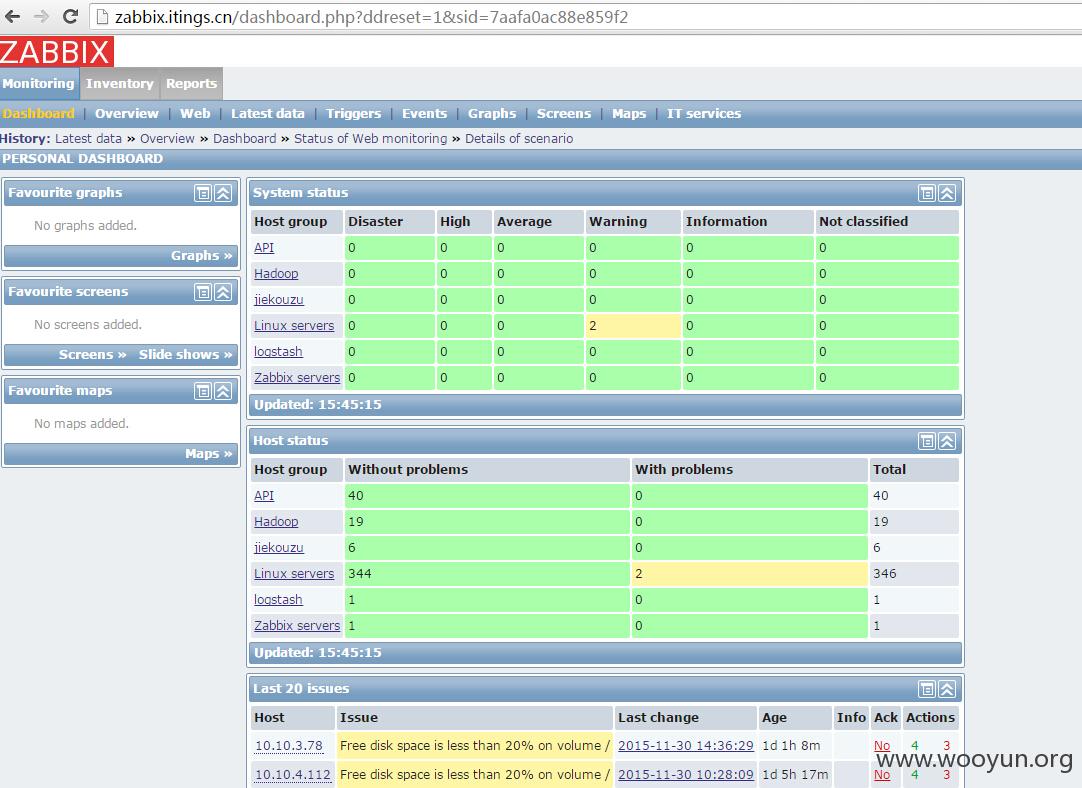Collapse the Favourite graphs widget
The height and width of the screenshot is (788, 1082).
click(x=223, y=193)
